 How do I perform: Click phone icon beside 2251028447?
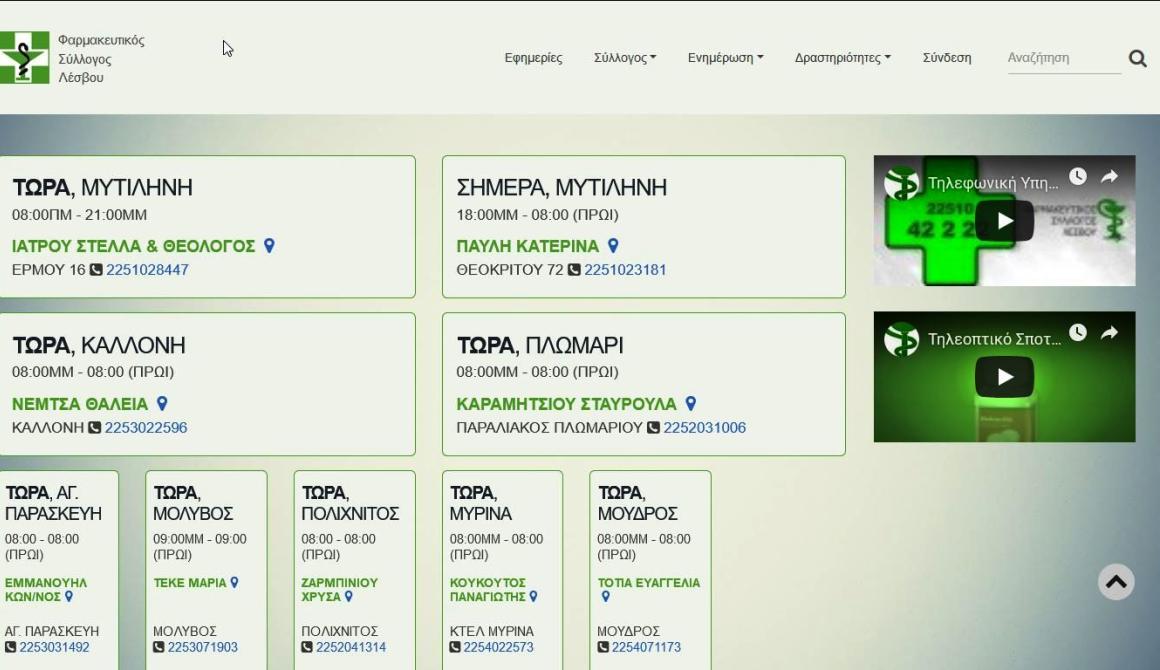point(95,270)
